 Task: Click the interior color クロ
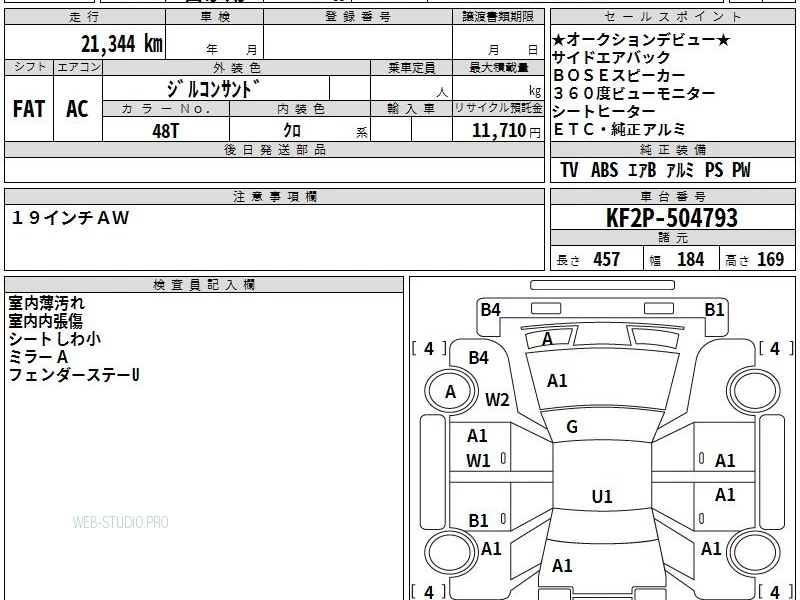point(292,130)
